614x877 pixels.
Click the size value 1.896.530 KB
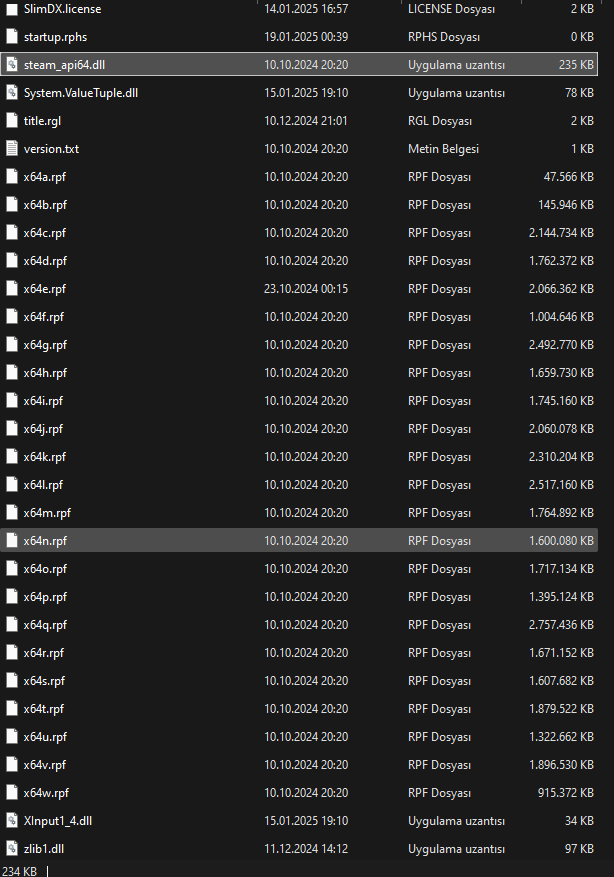[561, 765]
